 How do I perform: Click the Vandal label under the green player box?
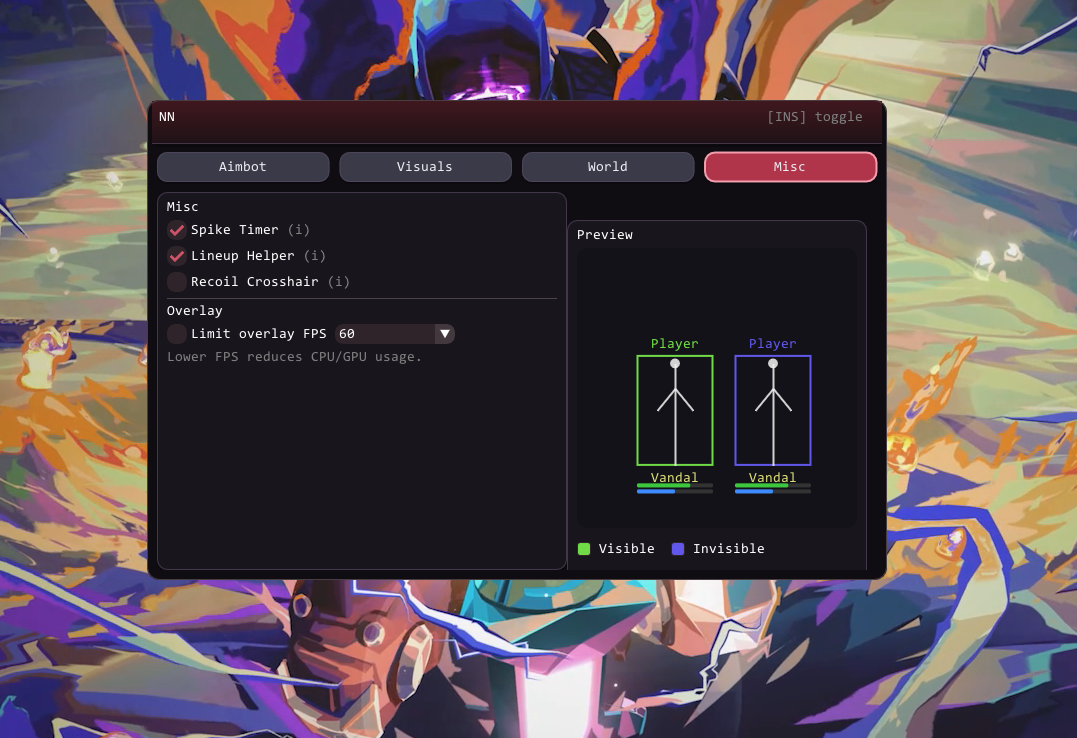pos(675,477)
